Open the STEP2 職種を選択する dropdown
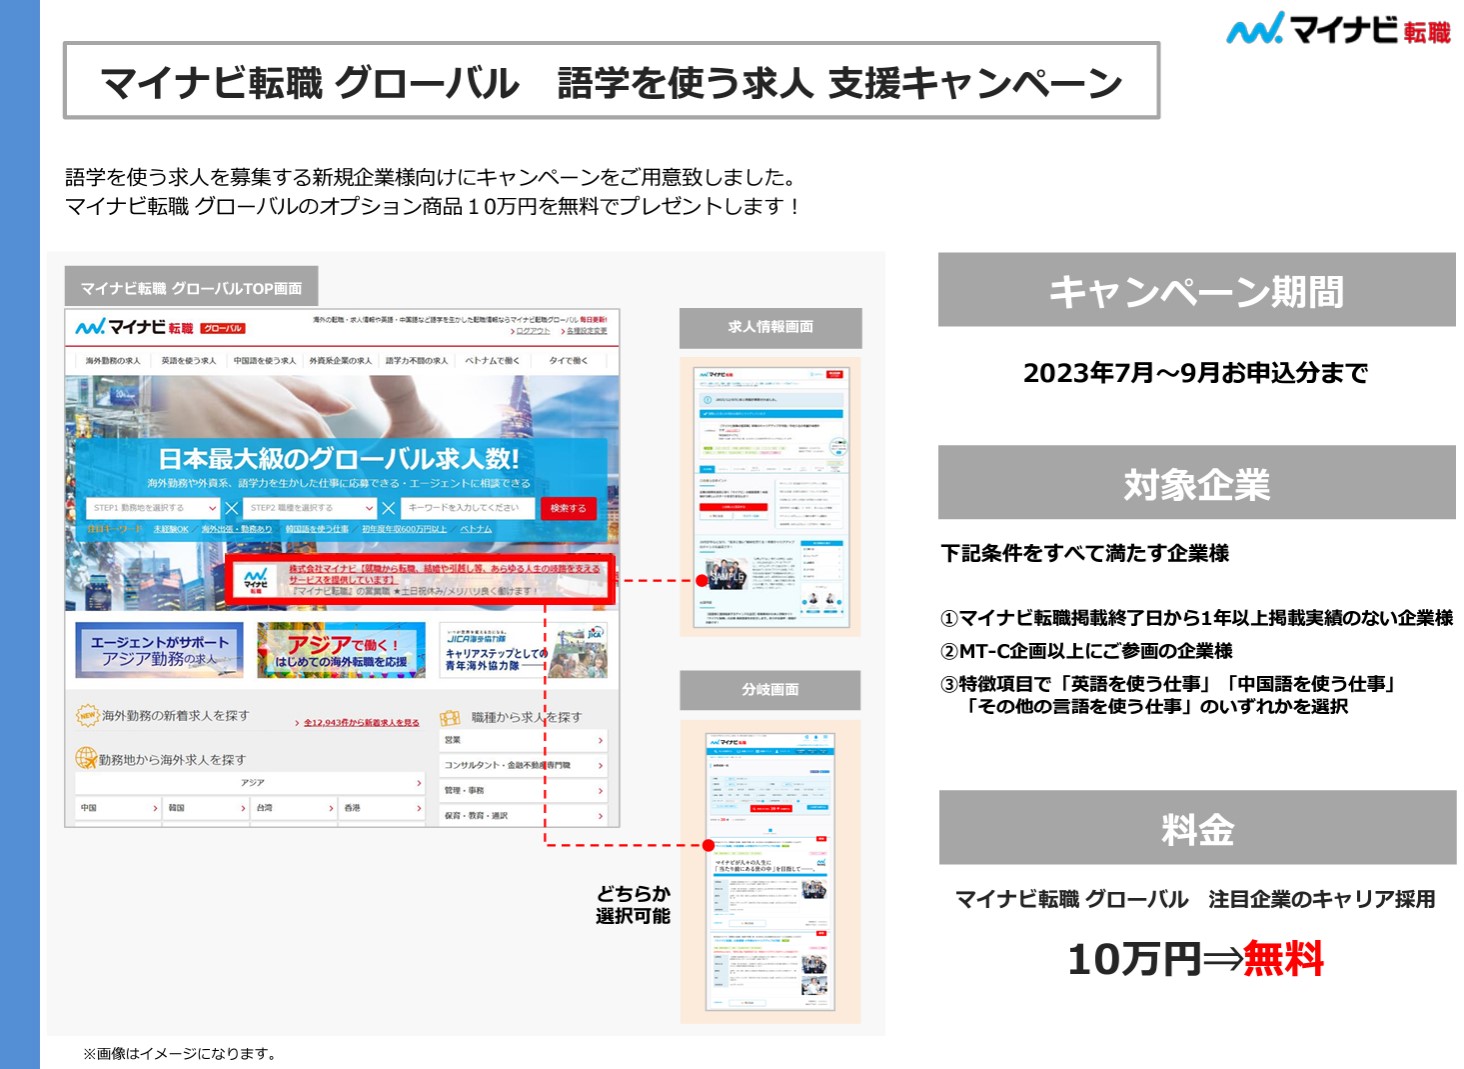 coord(310,508)
